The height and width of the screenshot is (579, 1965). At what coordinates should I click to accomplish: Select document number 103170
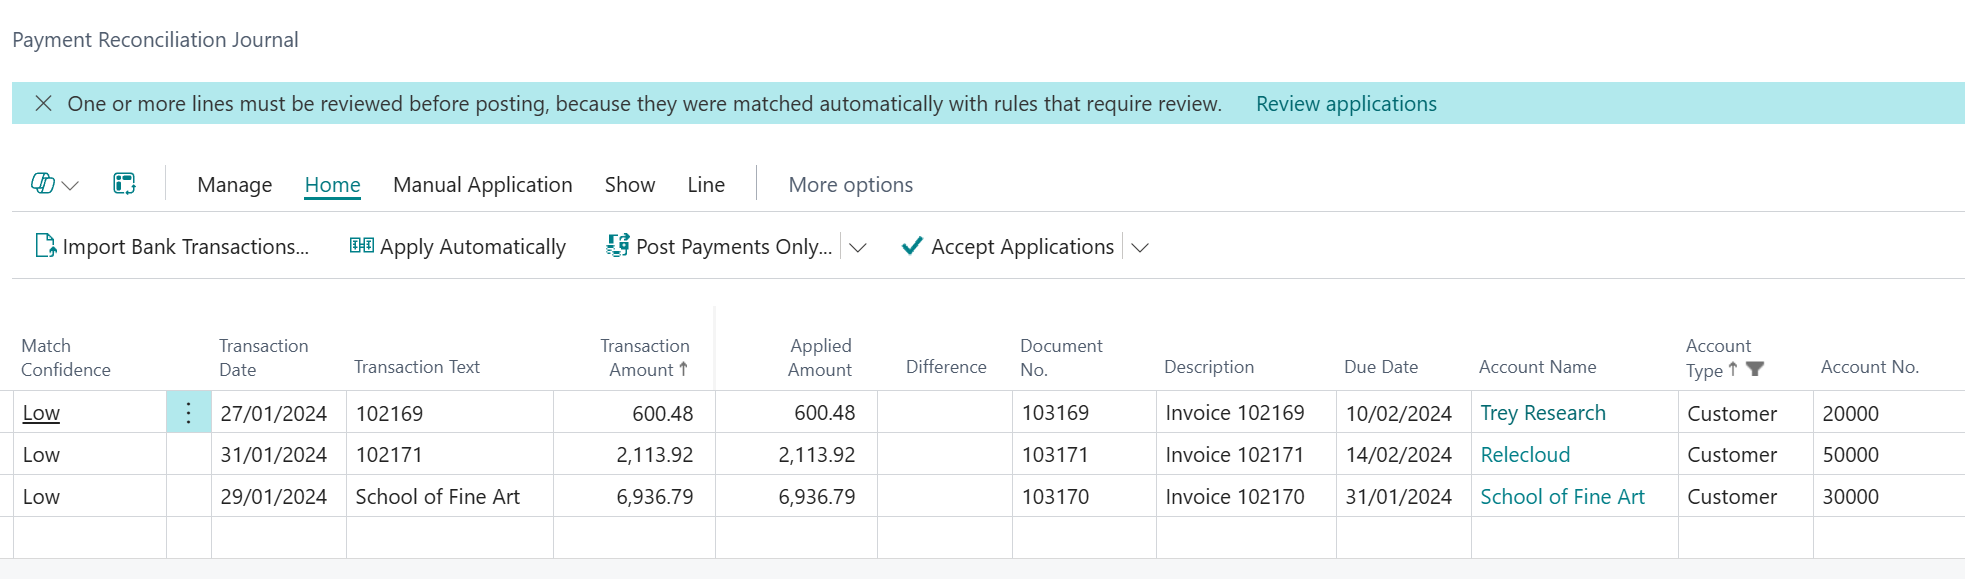tap(1084, 497)
